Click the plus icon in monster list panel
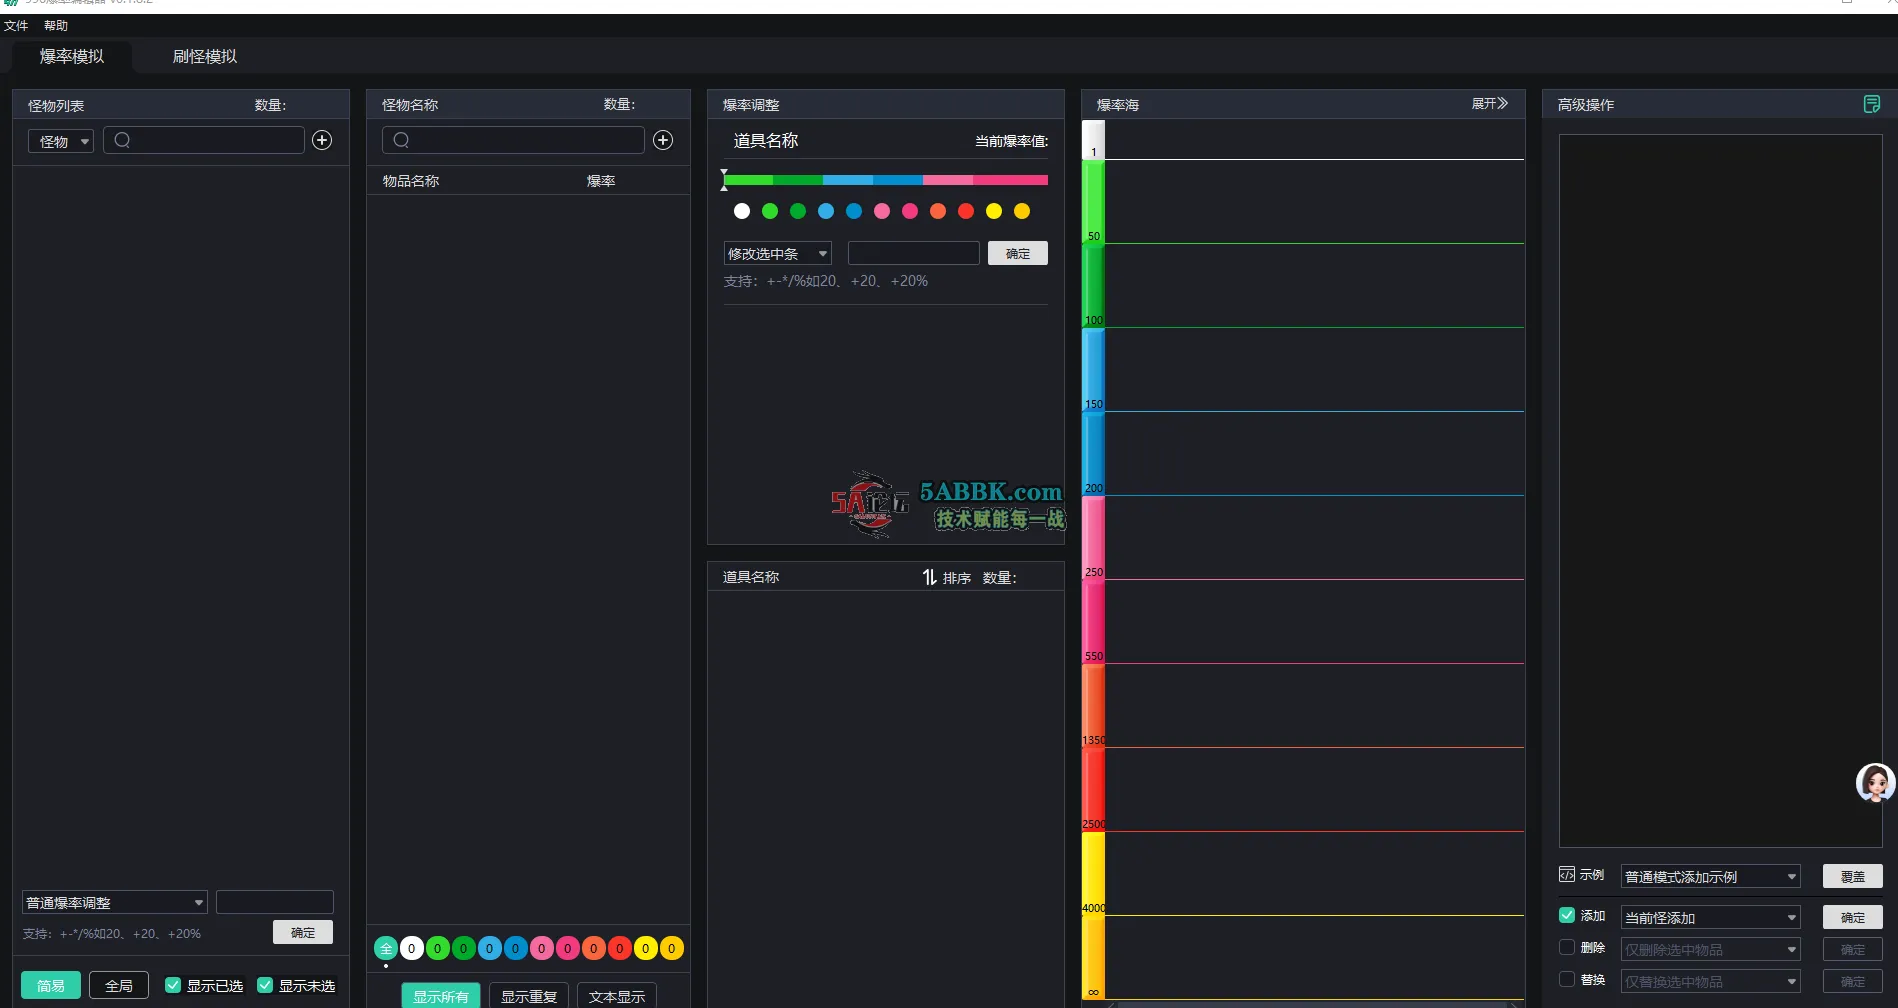 (322, 141)
